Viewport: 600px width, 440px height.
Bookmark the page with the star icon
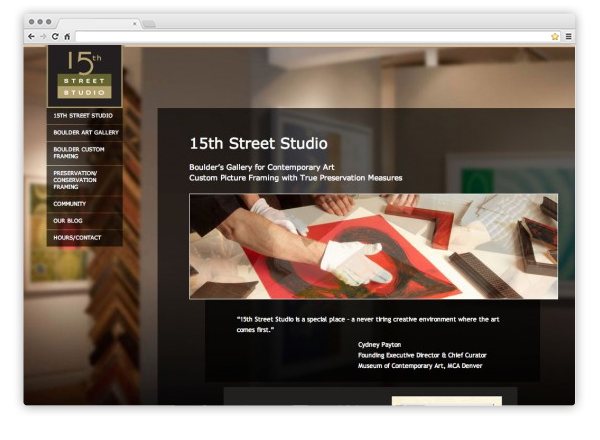click(x=555, y=37)
